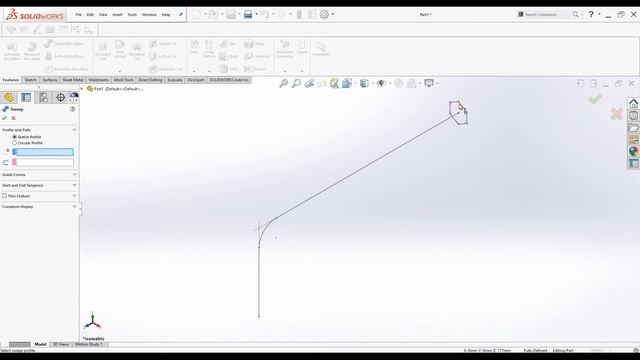
Task: Click the Zoom to Fit icon
Action: coord(283,84)
